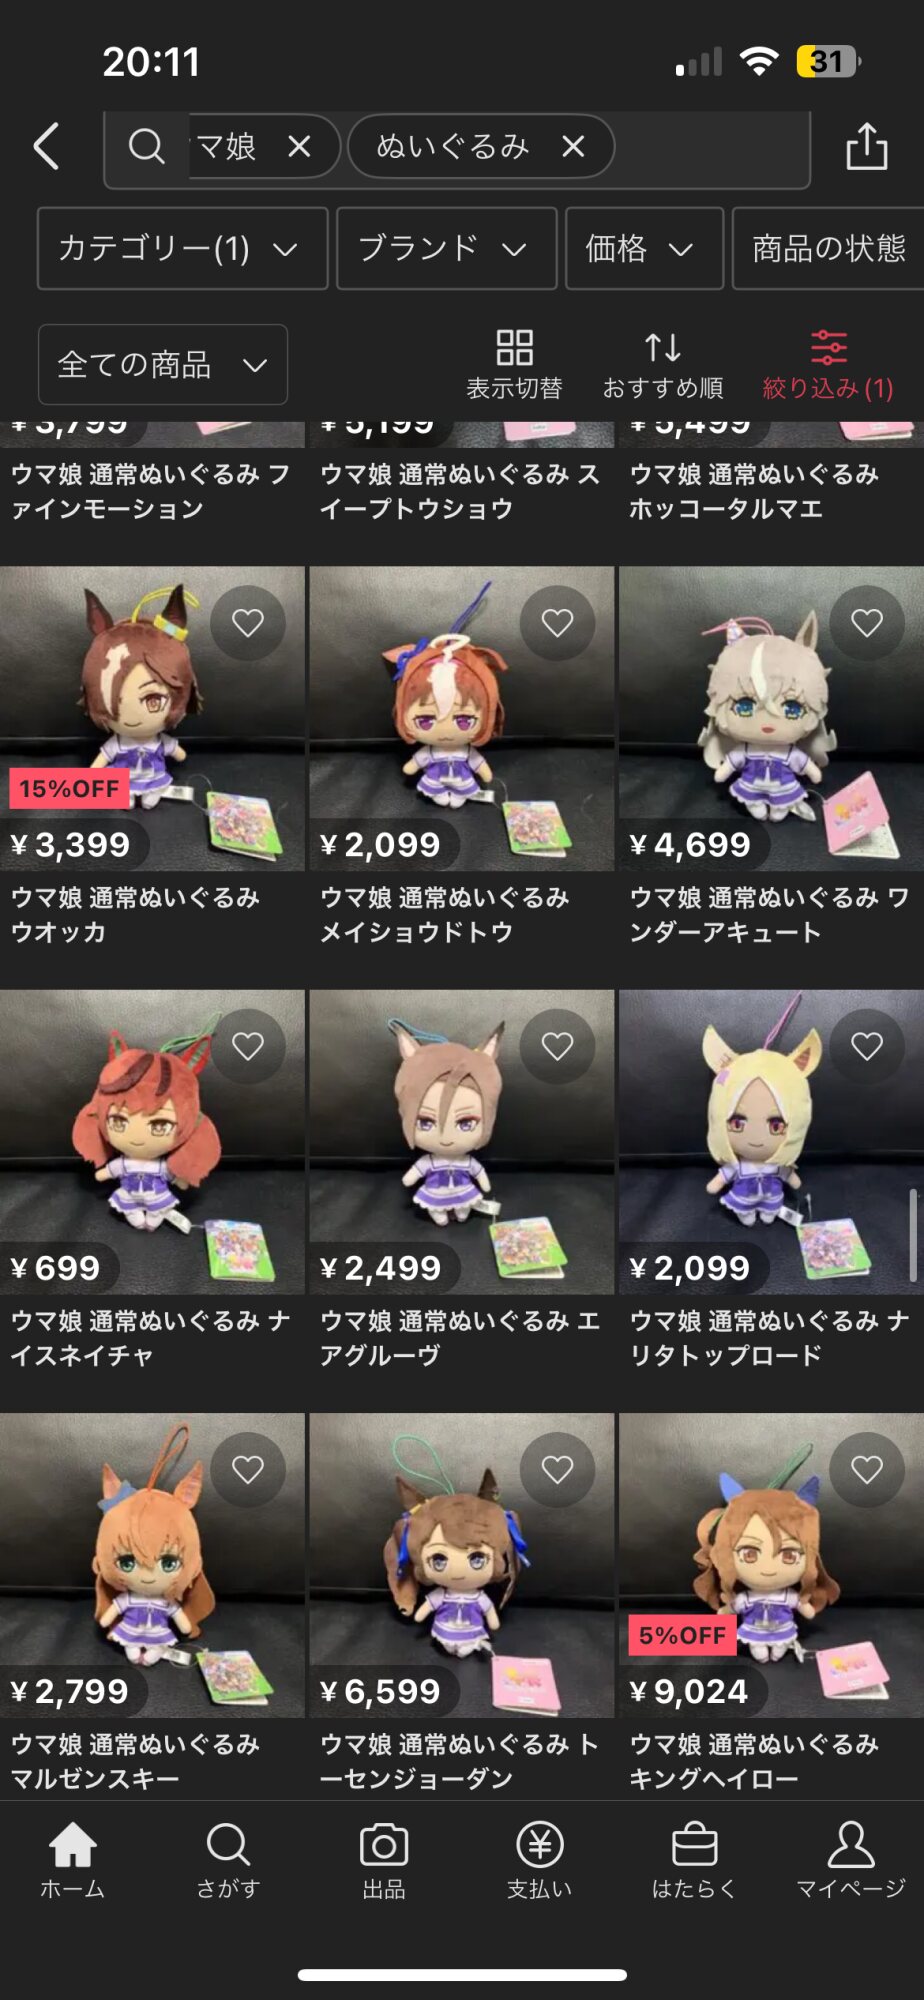Favorite the ウオッカ plush with its heart

(x=248, y=623)
